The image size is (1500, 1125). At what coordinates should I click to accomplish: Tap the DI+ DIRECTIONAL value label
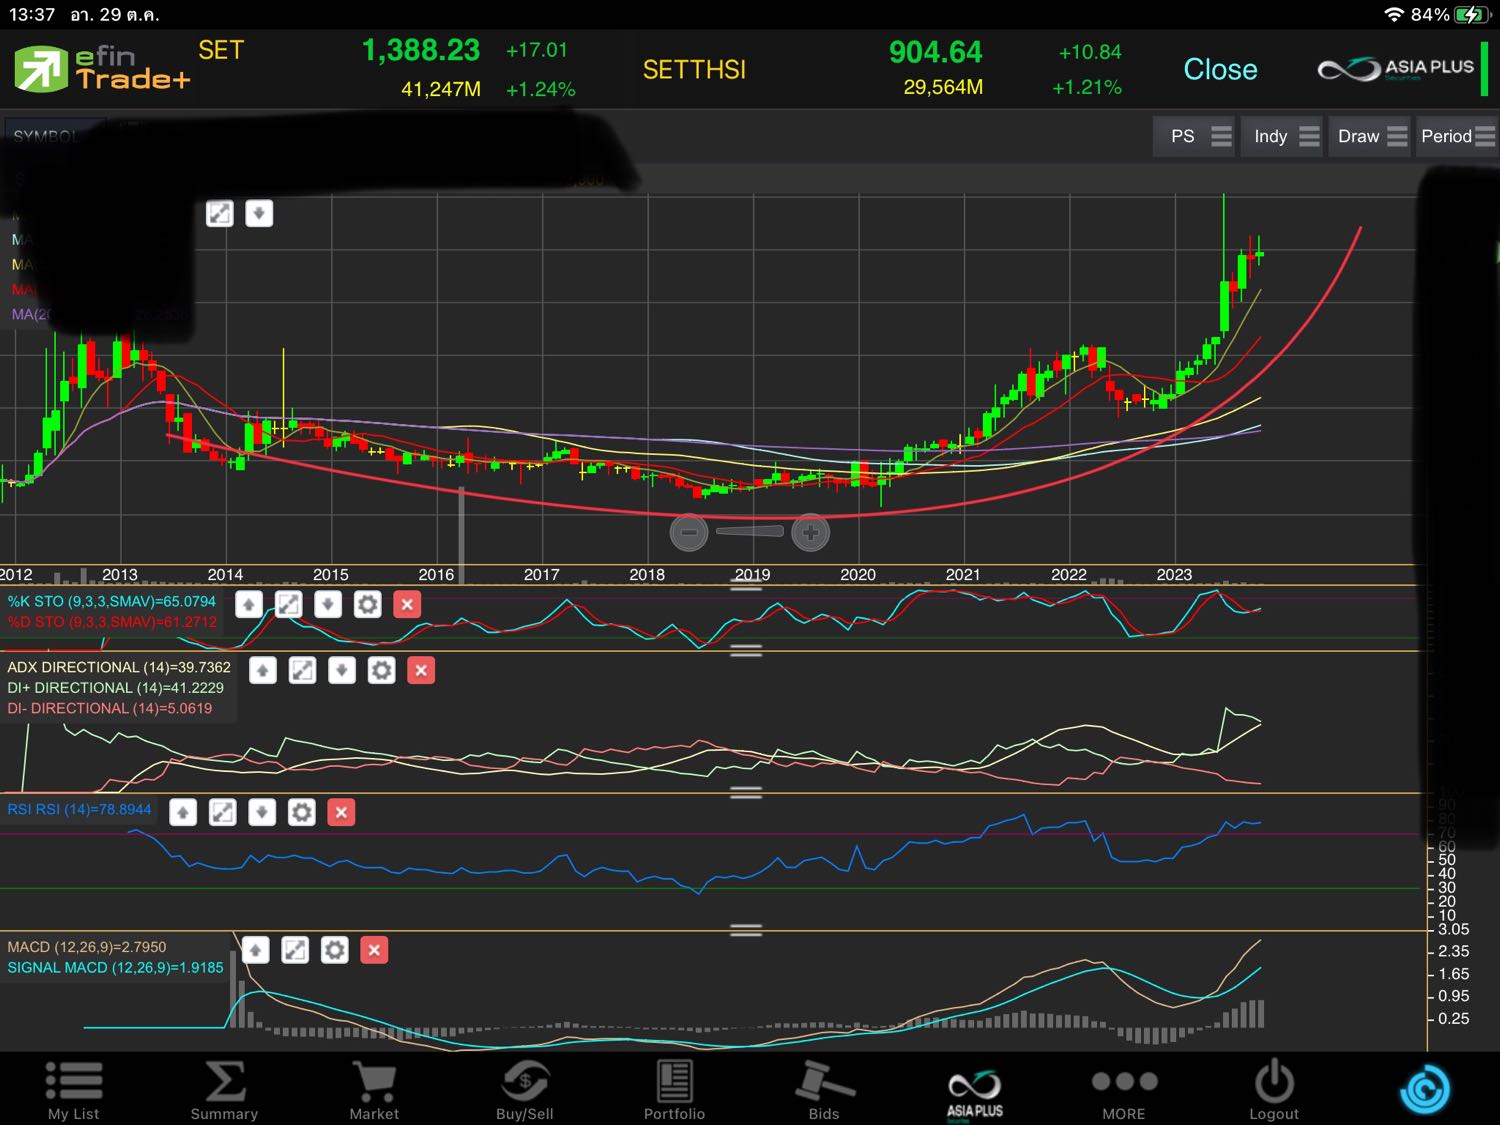pyautogui.click(x=116, y=687)
